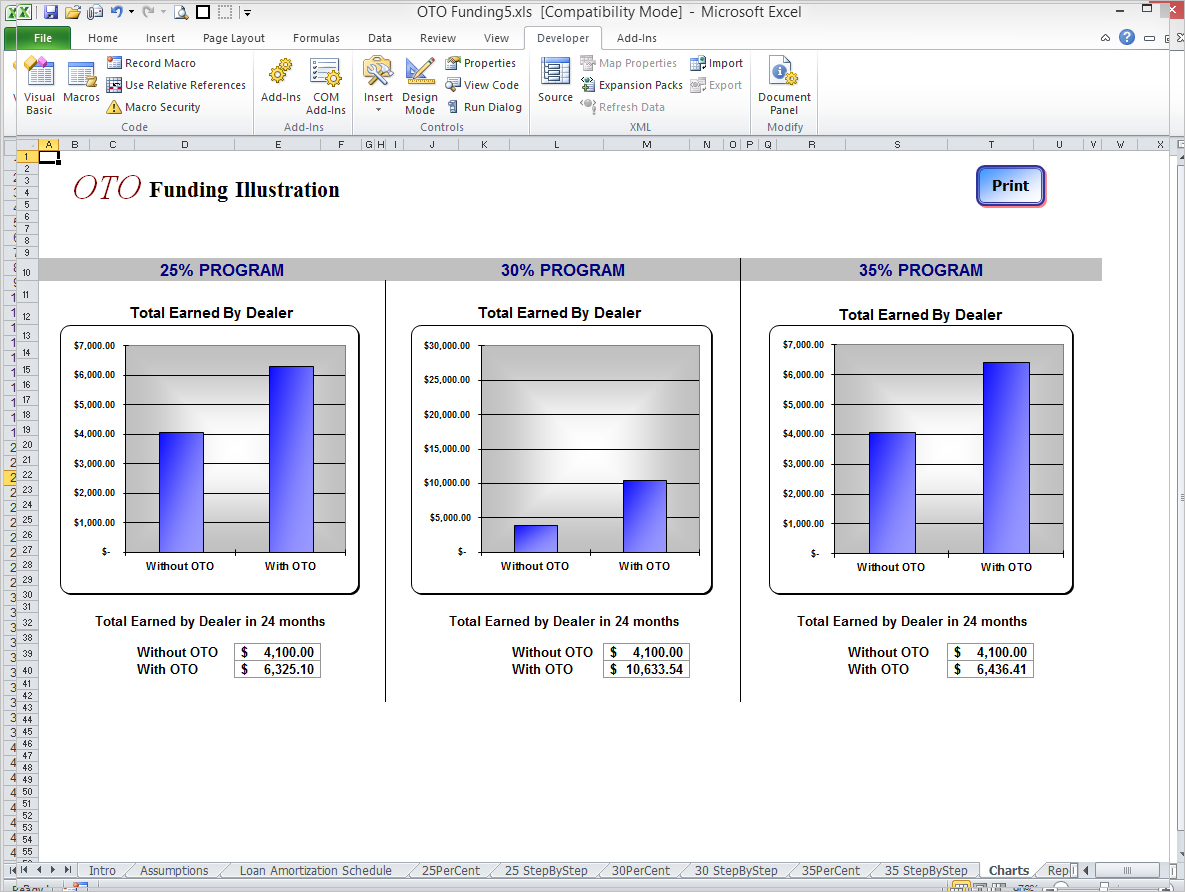Open the 35 StepByStep sheet
Screen dimensions: 1185x892
tap(926, 870)
